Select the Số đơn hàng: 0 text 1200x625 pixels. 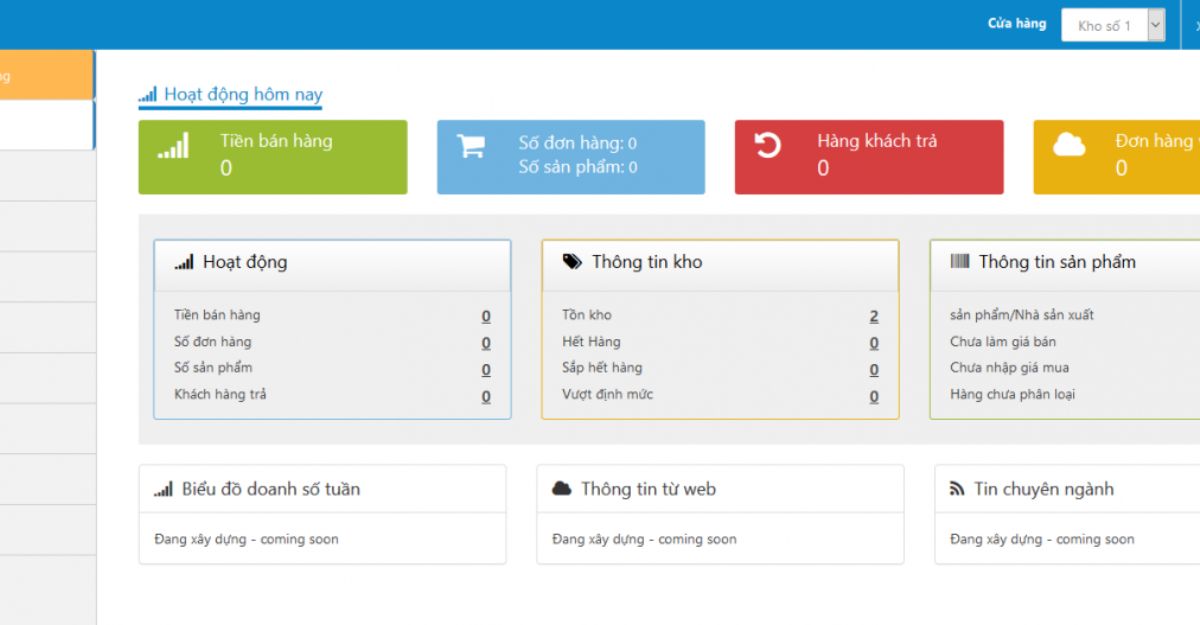point(577,143)
